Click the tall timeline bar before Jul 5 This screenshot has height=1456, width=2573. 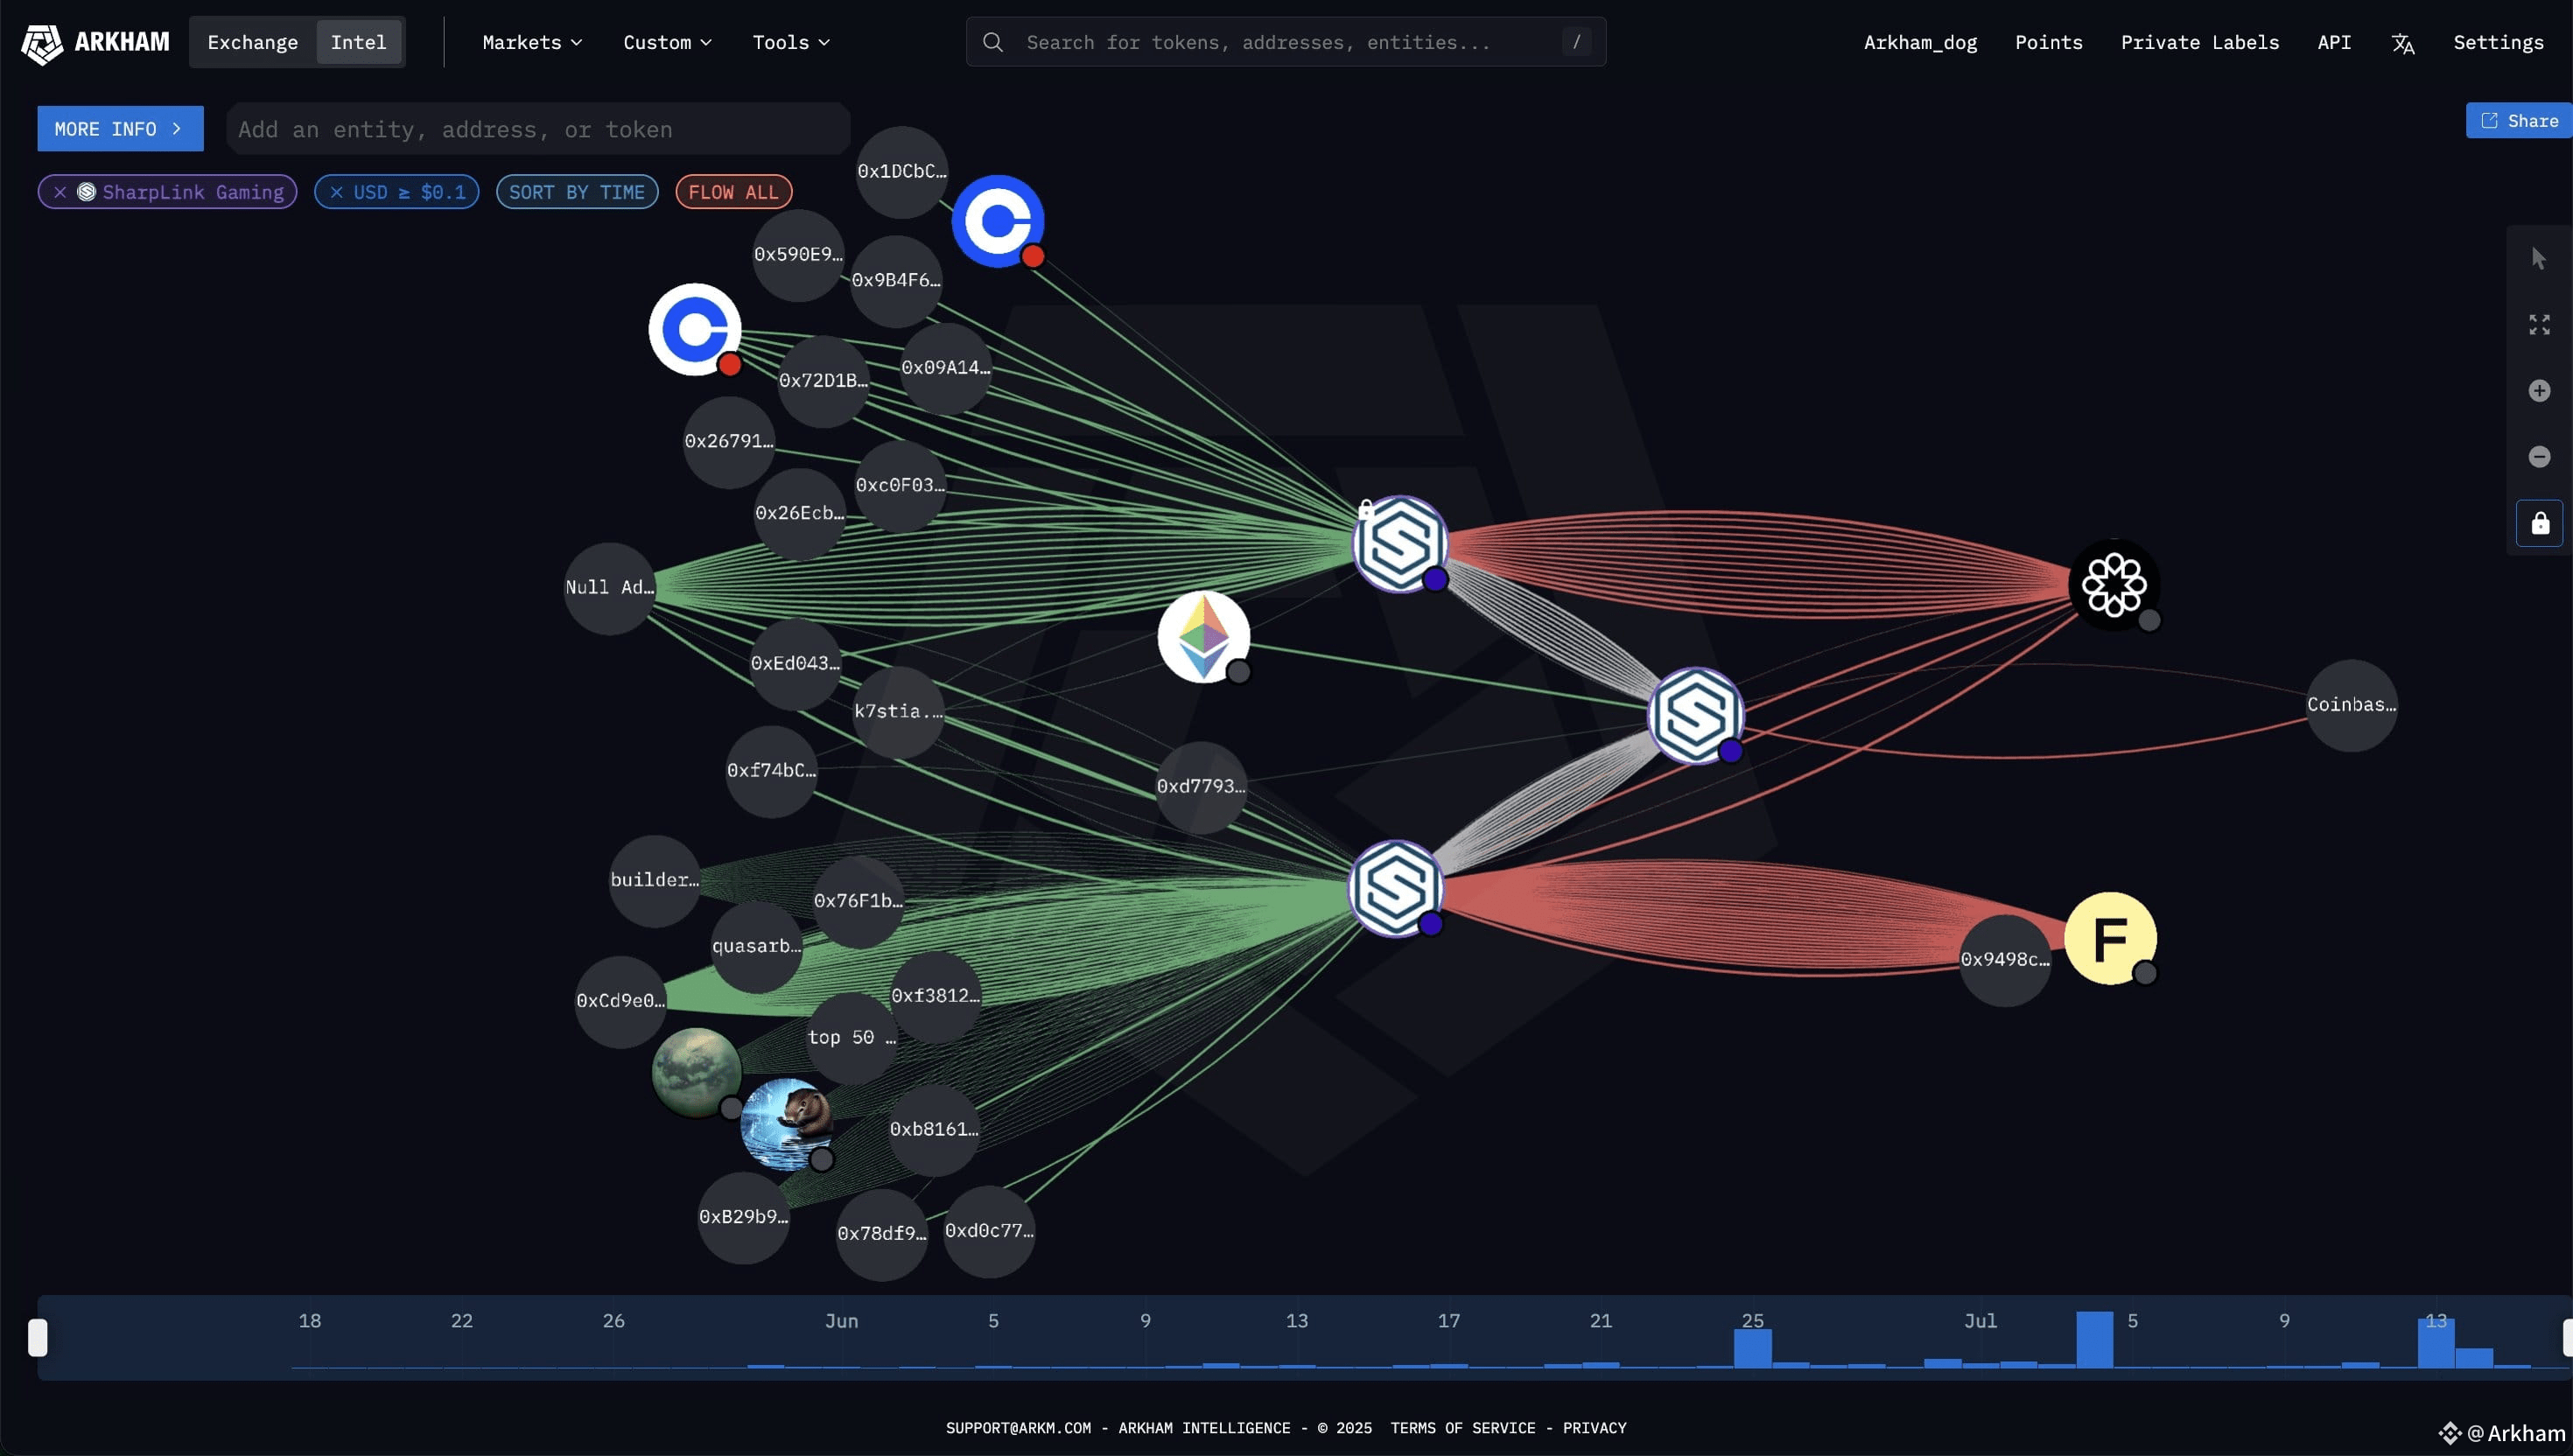[2094, 1339]
